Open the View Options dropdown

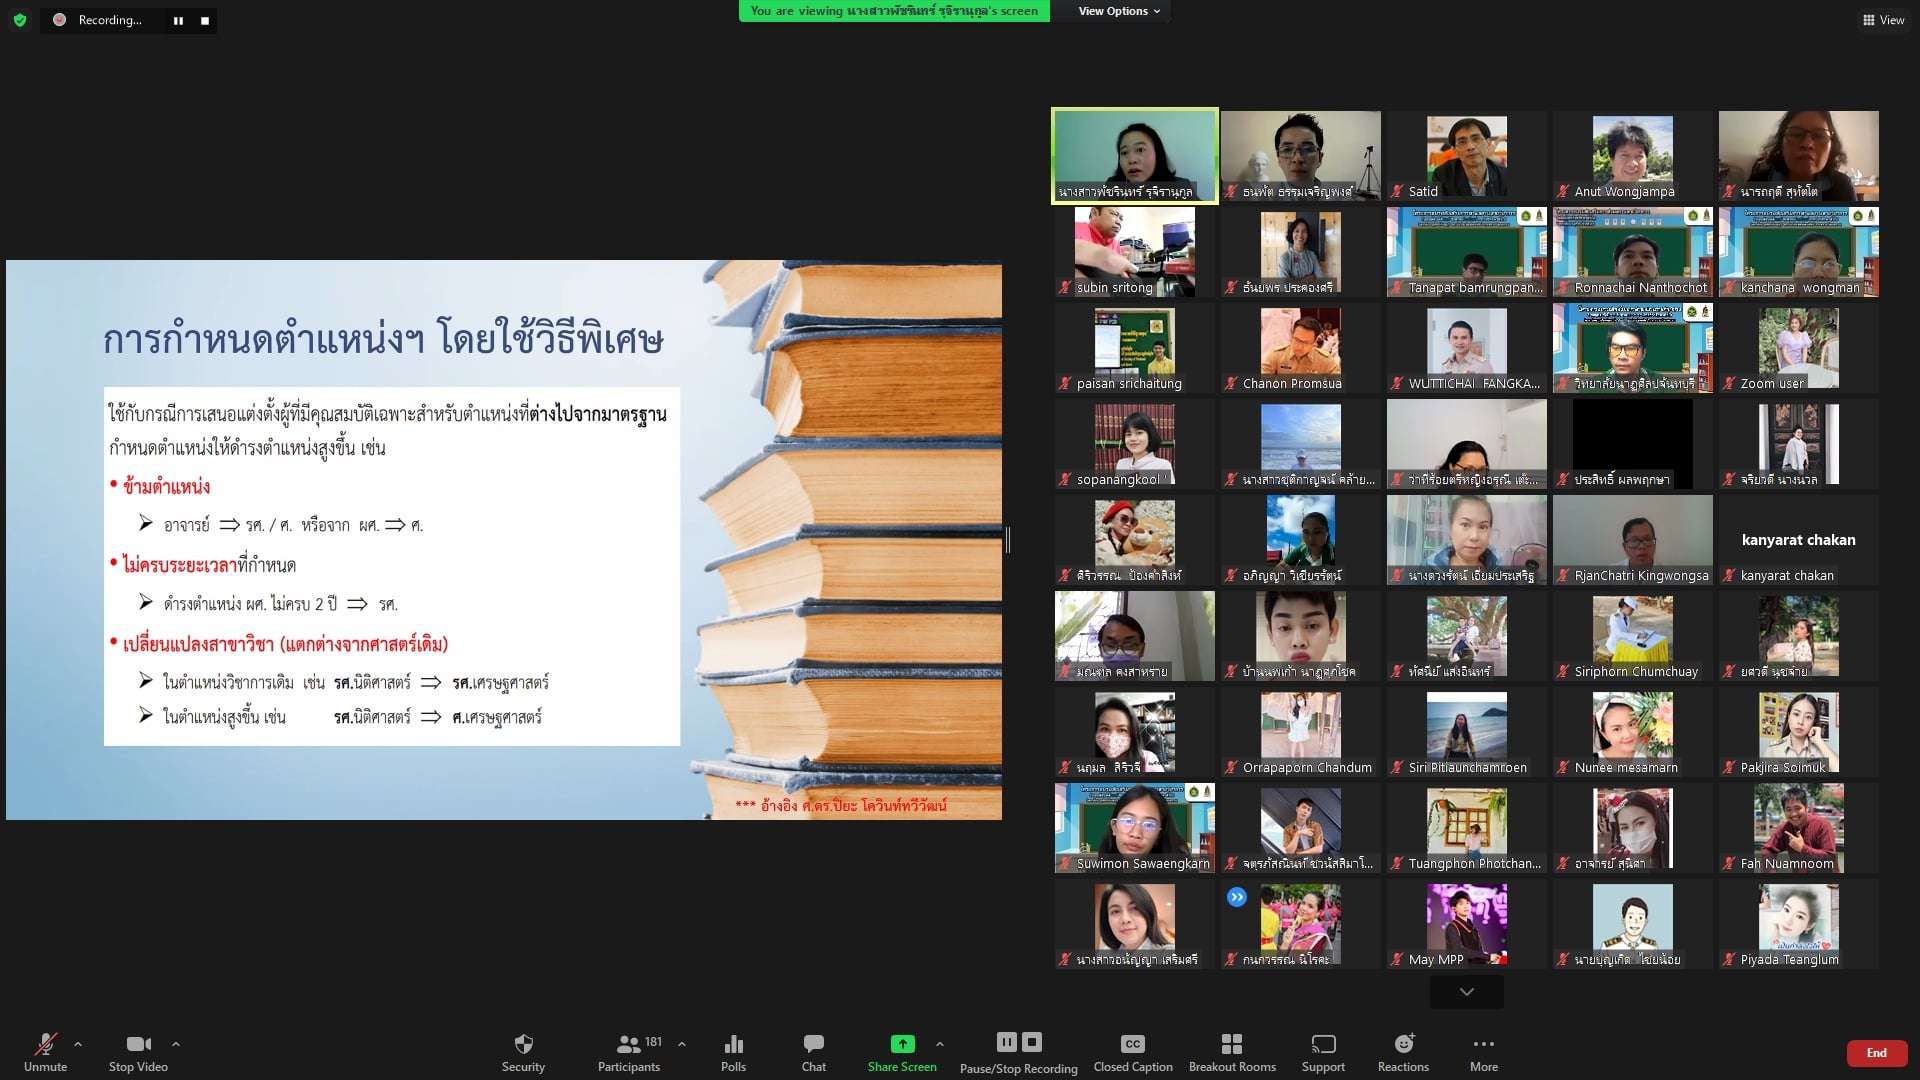click(x=1118, y=11)
